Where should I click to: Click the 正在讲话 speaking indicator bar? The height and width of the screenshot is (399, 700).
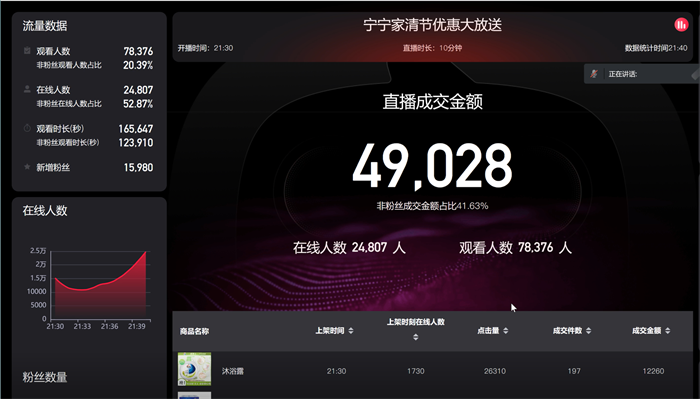pos(642,74)
